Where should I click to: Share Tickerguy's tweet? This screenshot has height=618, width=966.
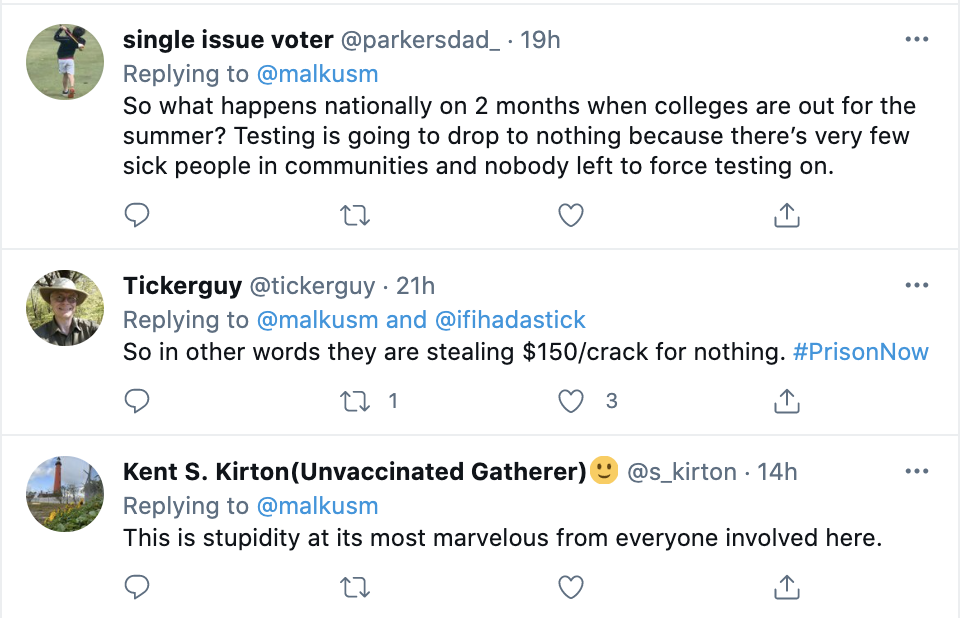coord(787,401)
